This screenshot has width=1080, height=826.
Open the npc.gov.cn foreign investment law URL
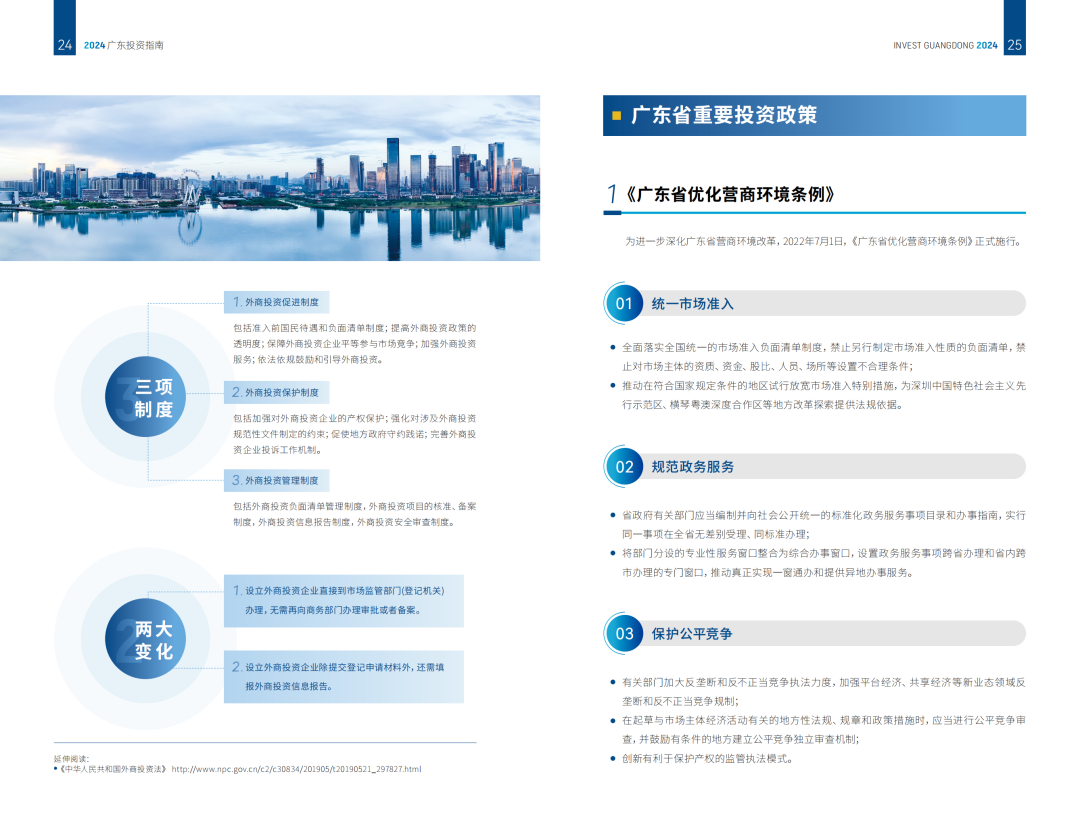tap(296, 769)
